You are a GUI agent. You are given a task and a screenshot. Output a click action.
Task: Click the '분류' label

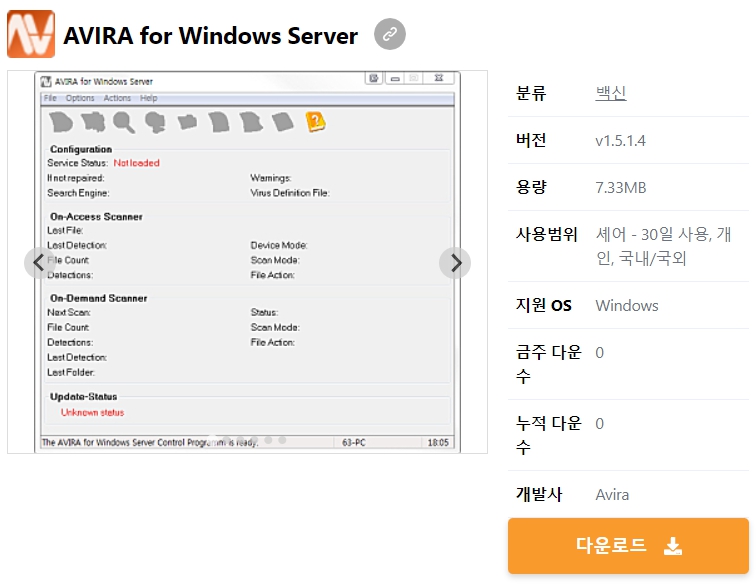[x=531, y=93]
